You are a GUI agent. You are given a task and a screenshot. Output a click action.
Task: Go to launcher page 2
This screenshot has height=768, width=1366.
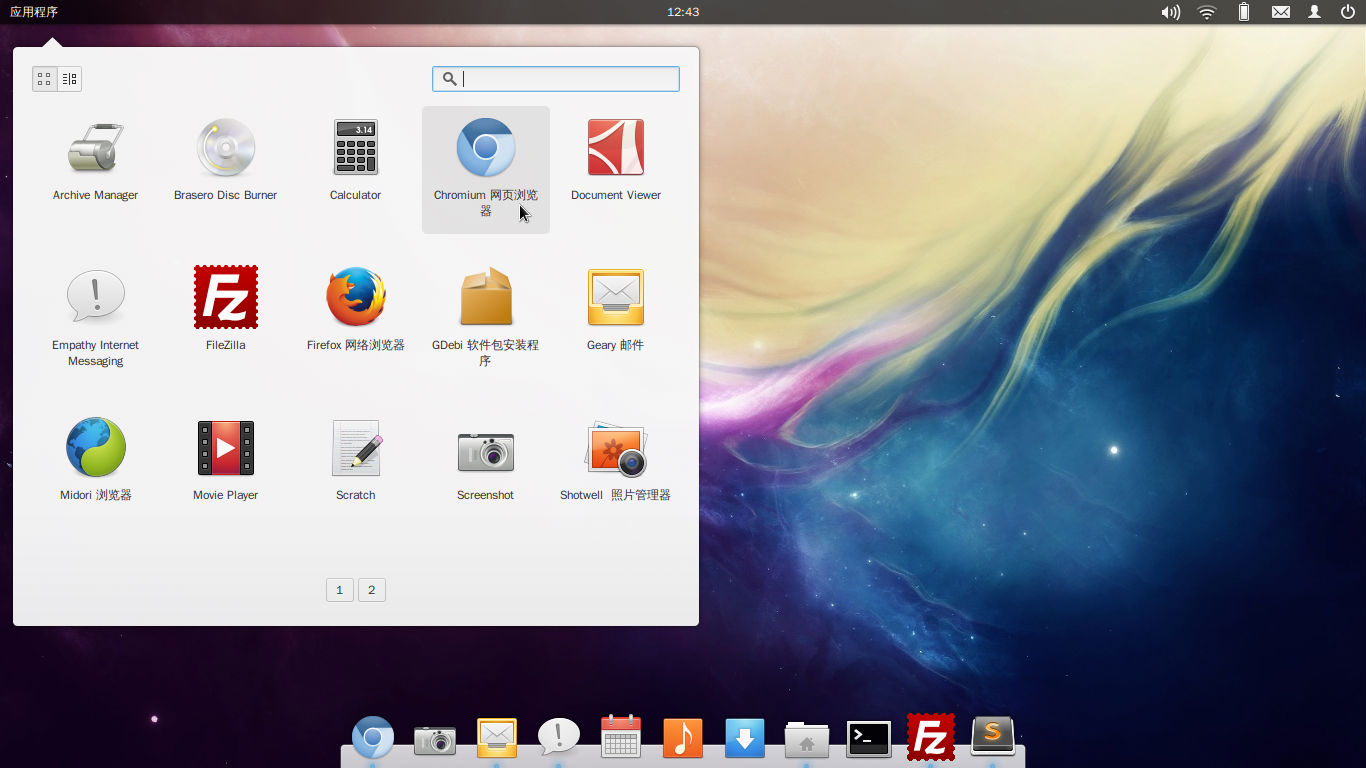click(371, 590)
